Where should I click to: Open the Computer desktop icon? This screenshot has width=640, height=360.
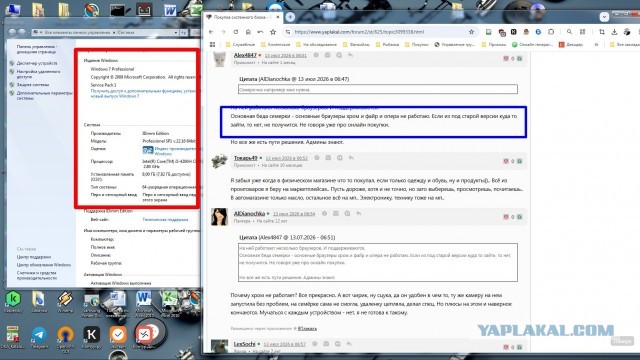pos(12,9)
